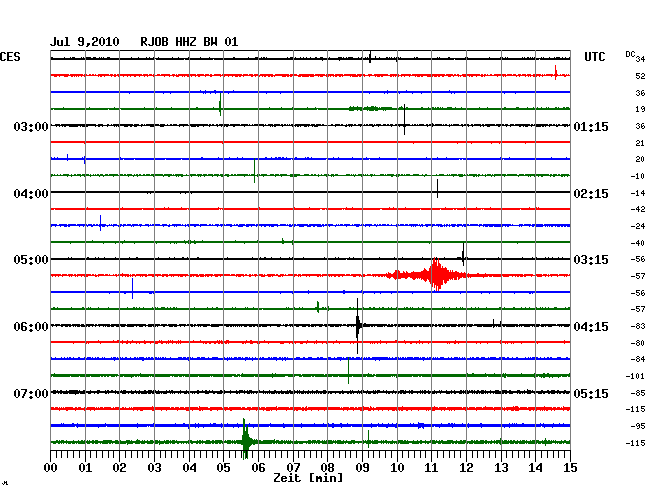Click the 05:15 UTC time label
This screenshot has height=494, width=650.
coord(591,393)
